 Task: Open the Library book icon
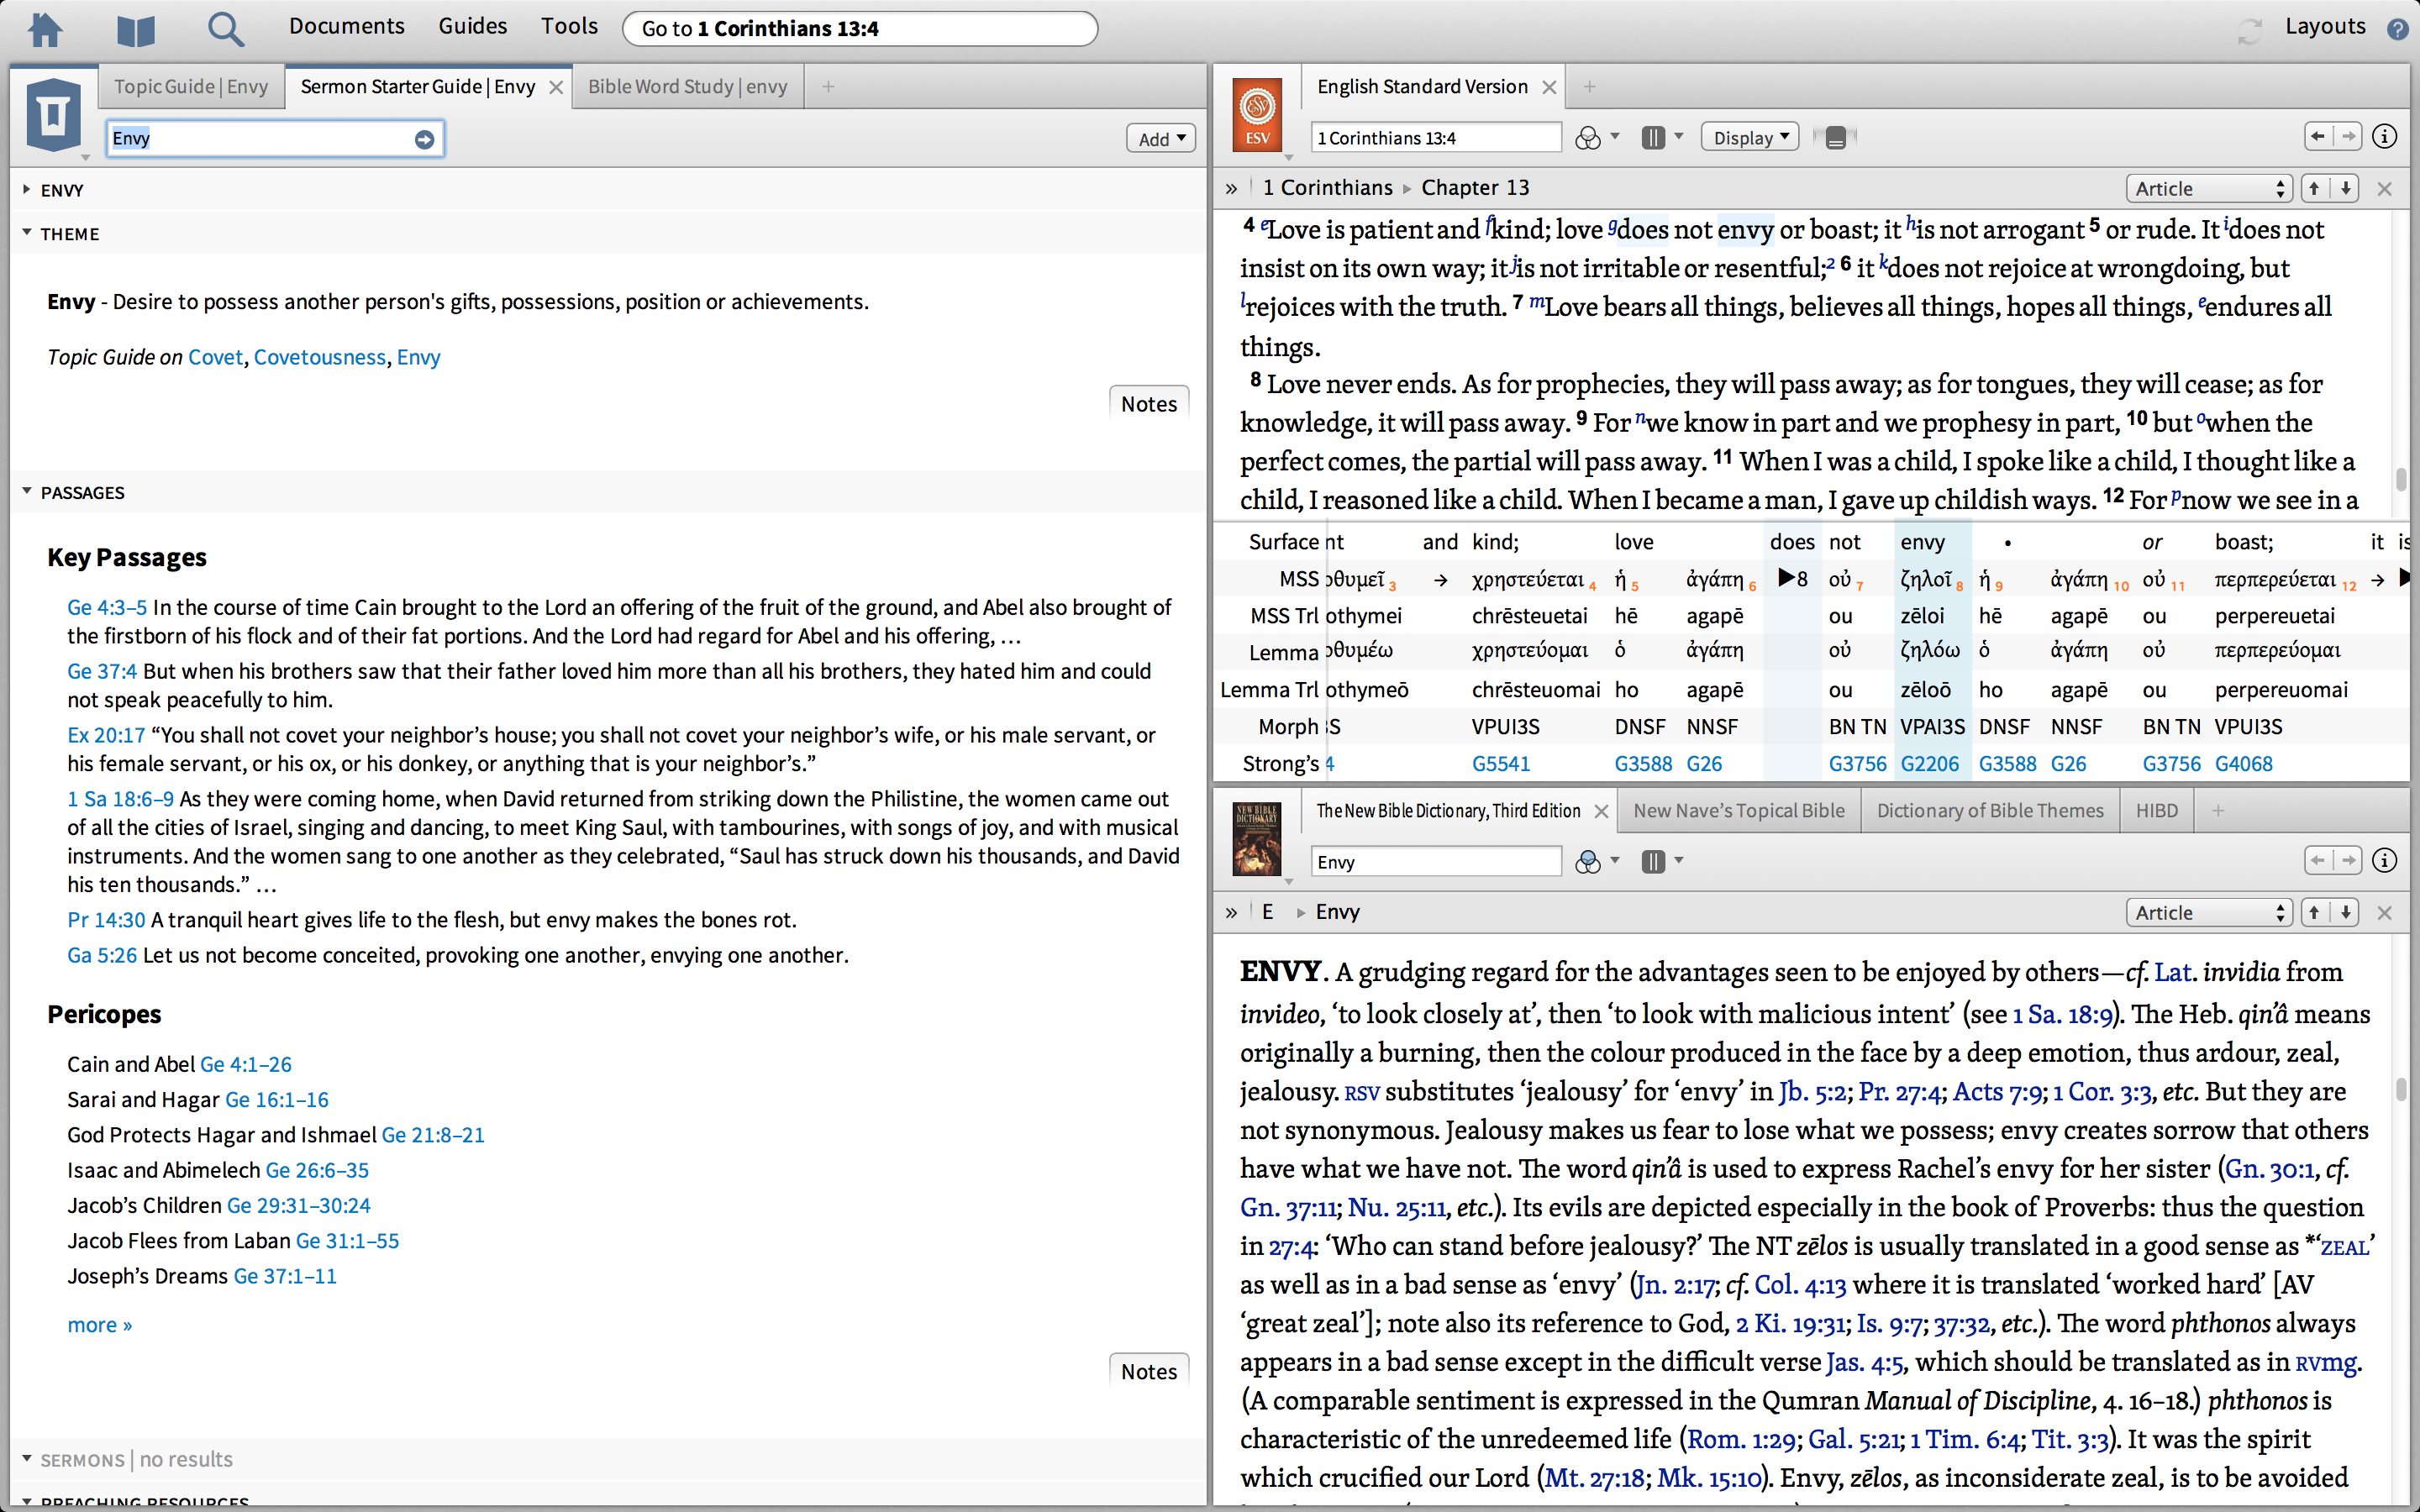(135, 30)
